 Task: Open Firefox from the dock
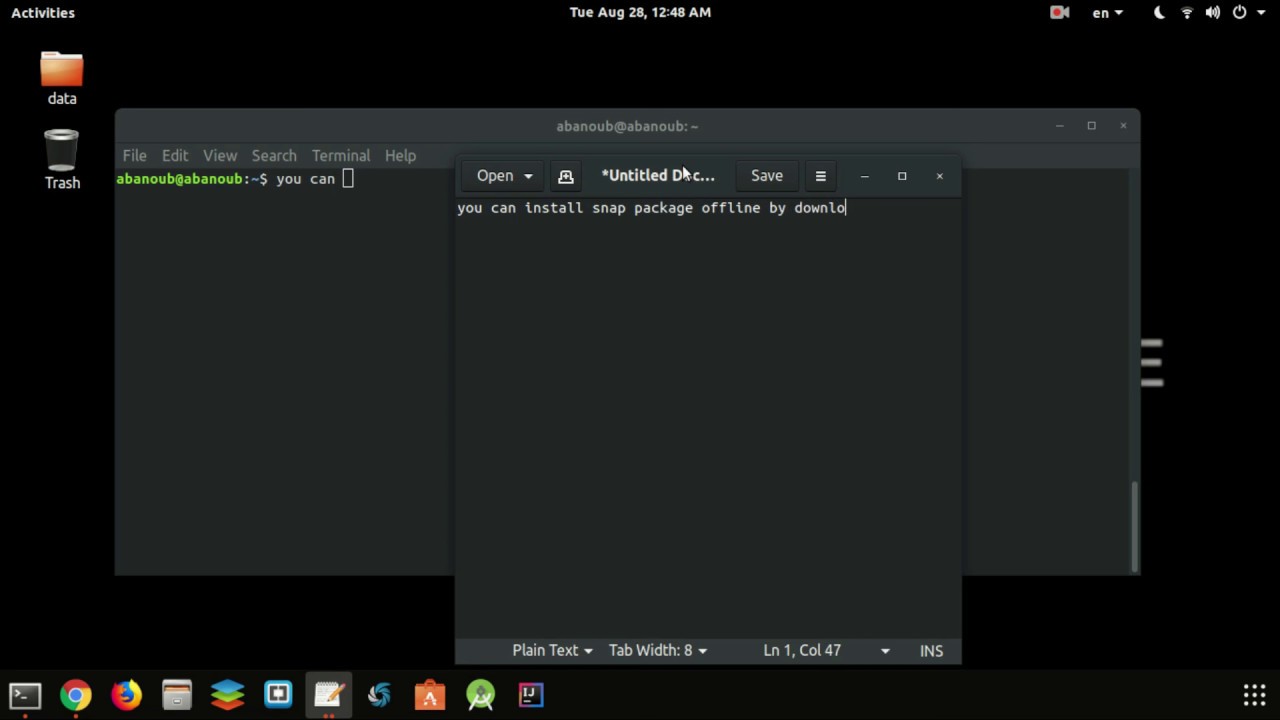pos(126,695)
